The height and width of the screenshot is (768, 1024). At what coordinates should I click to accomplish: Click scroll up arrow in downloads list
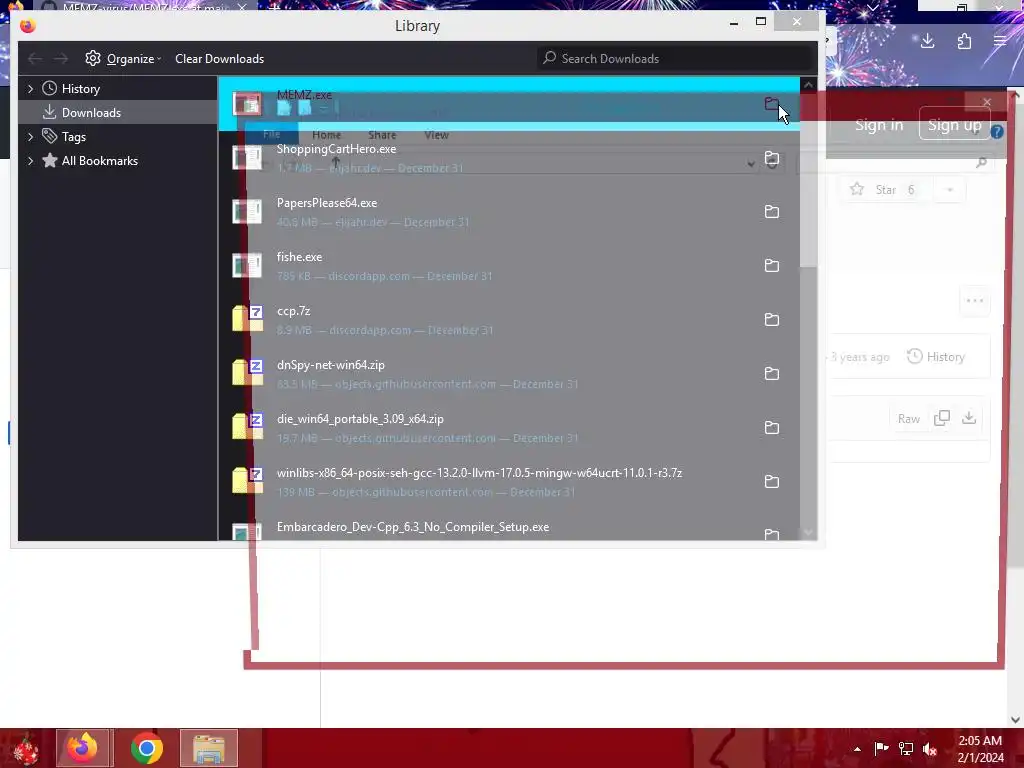click(808, 85)
